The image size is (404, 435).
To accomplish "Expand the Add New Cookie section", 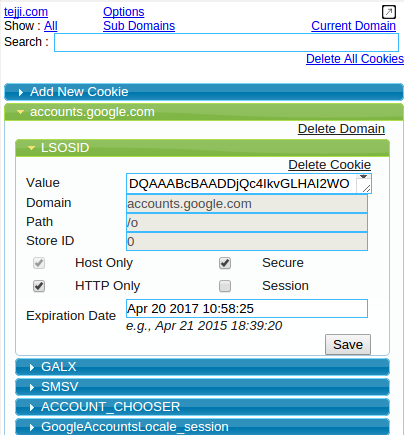I will (204, 92).
